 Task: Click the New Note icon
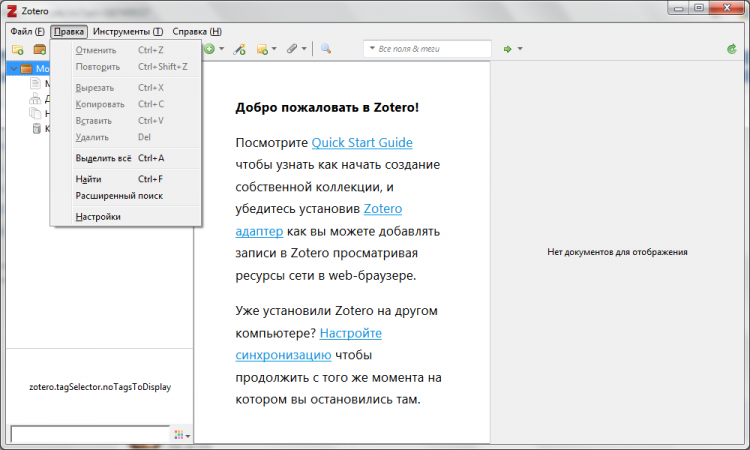pos(263,49)
